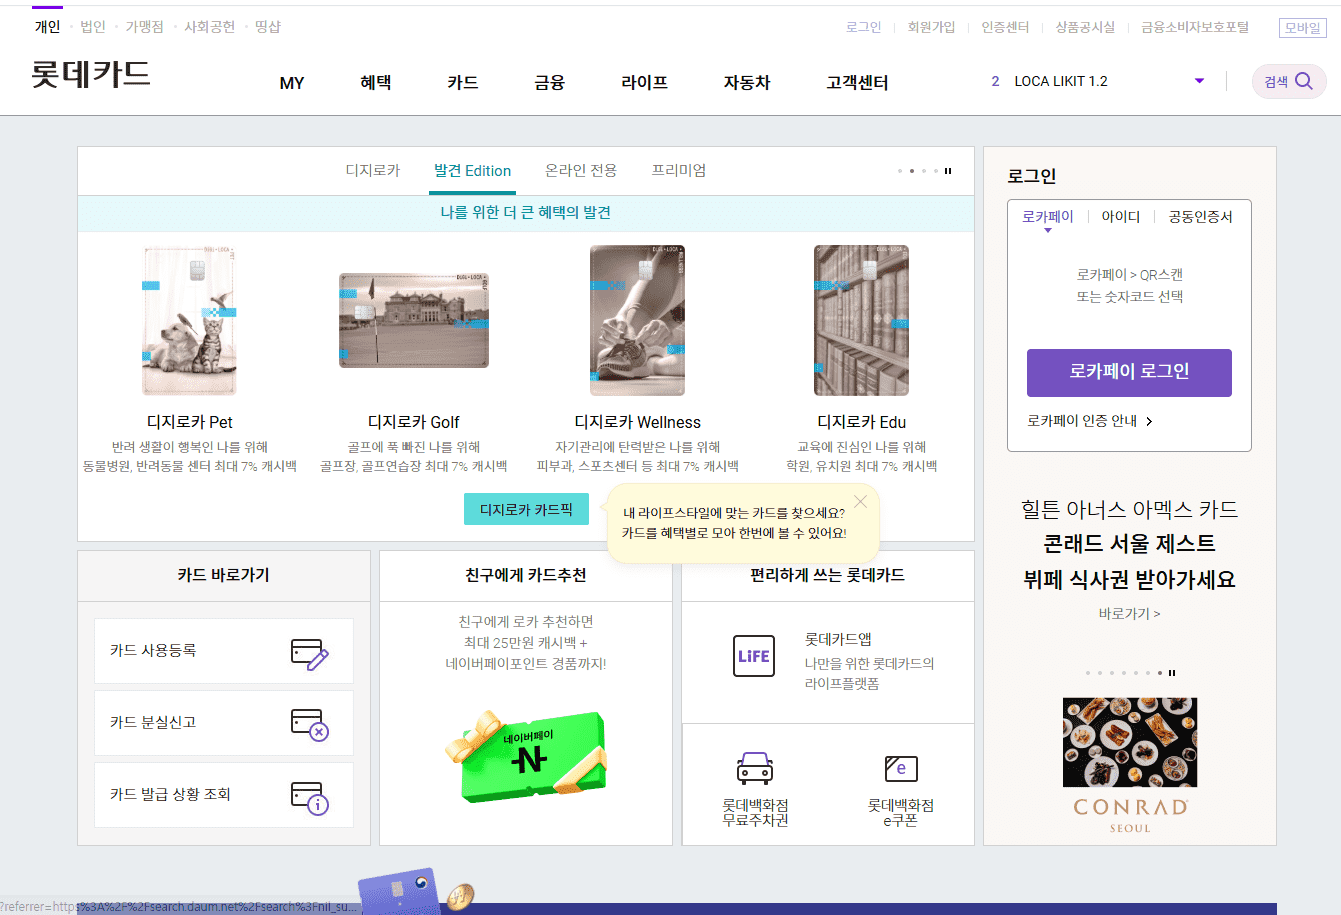Open the Digiloca Wellness card image
The image size is (1341, 915).
[638, 320]
